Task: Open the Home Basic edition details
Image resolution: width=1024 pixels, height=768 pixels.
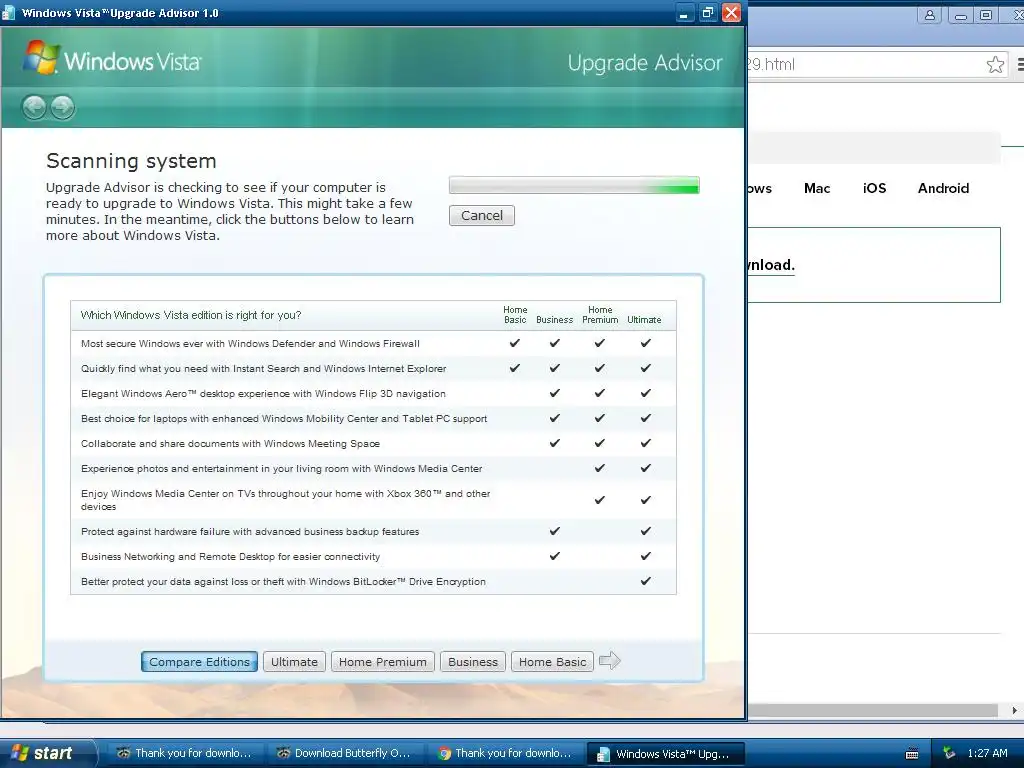Action: pos(552,662)
